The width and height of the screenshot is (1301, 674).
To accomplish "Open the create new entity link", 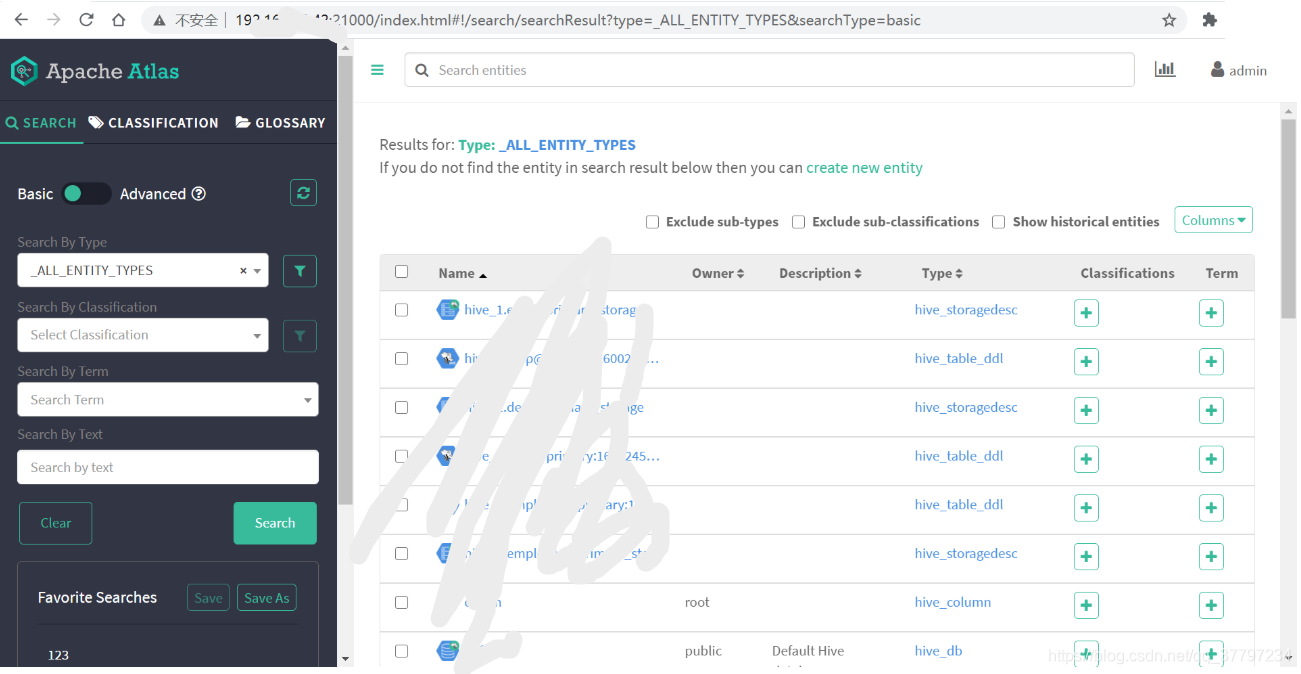I will click(864, 168).
